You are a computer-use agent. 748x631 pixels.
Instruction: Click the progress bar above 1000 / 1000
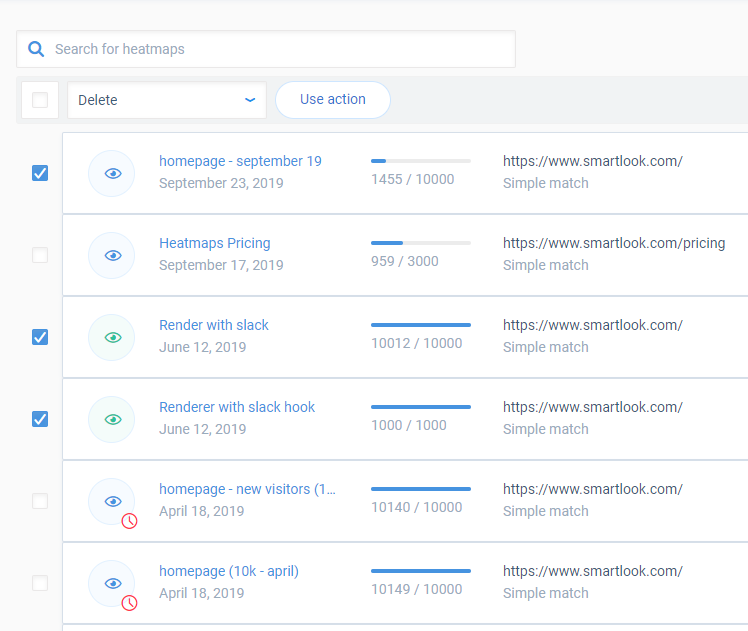coord(421,407)
